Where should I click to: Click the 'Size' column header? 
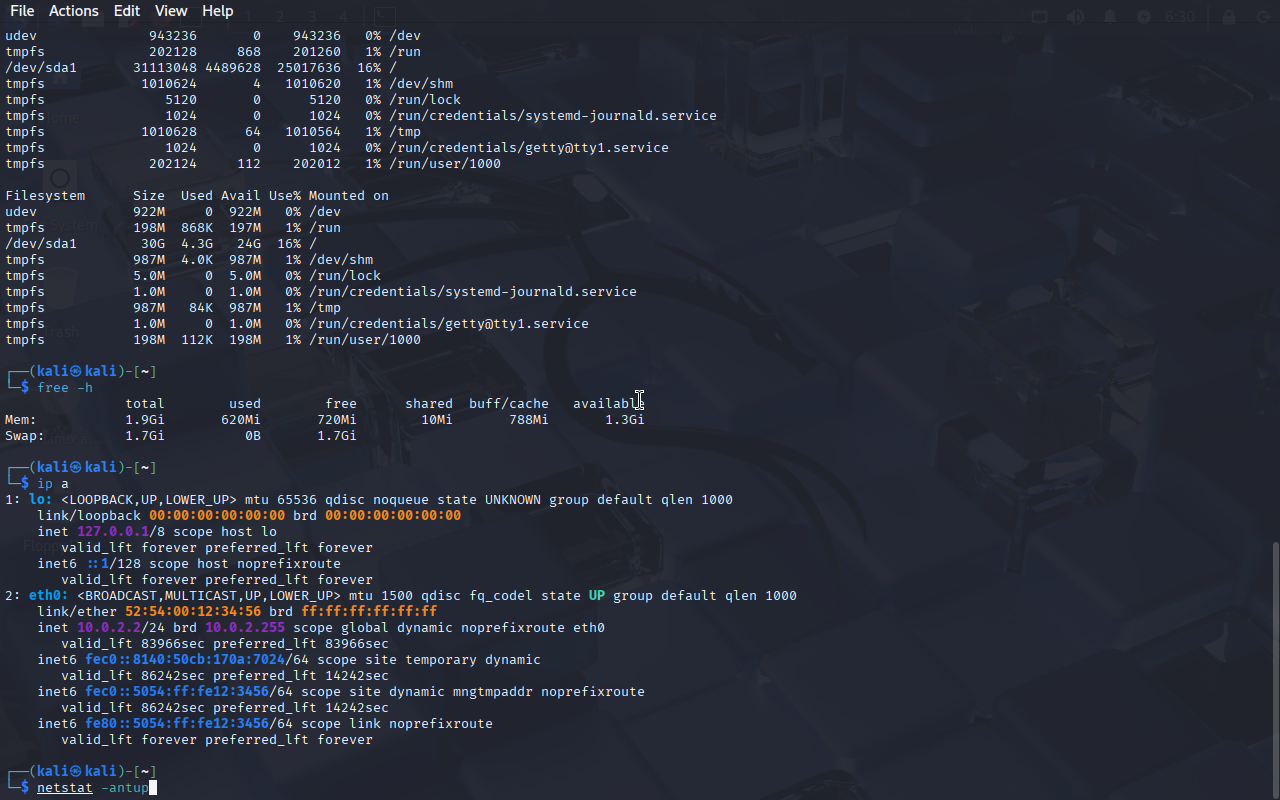[149, 196]
